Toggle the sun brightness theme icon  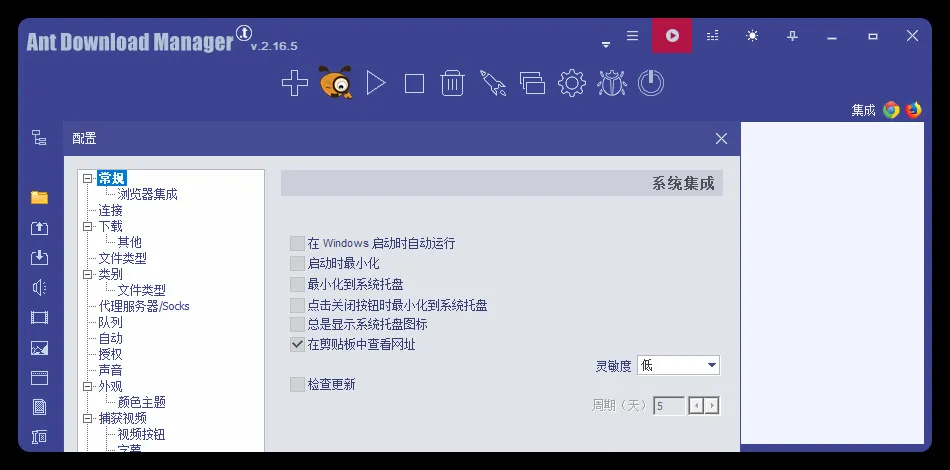[x=752, y=36]
